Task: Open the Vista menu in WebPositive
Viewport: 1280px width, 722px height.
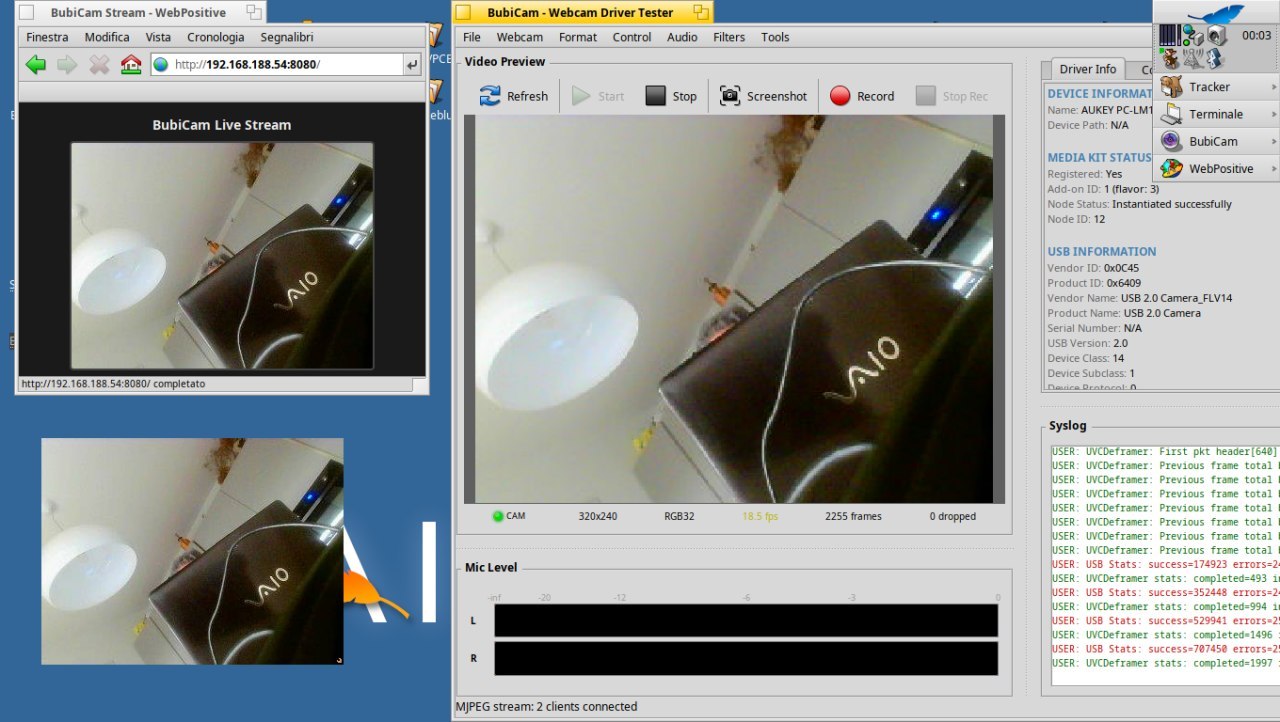Action: 158,37
